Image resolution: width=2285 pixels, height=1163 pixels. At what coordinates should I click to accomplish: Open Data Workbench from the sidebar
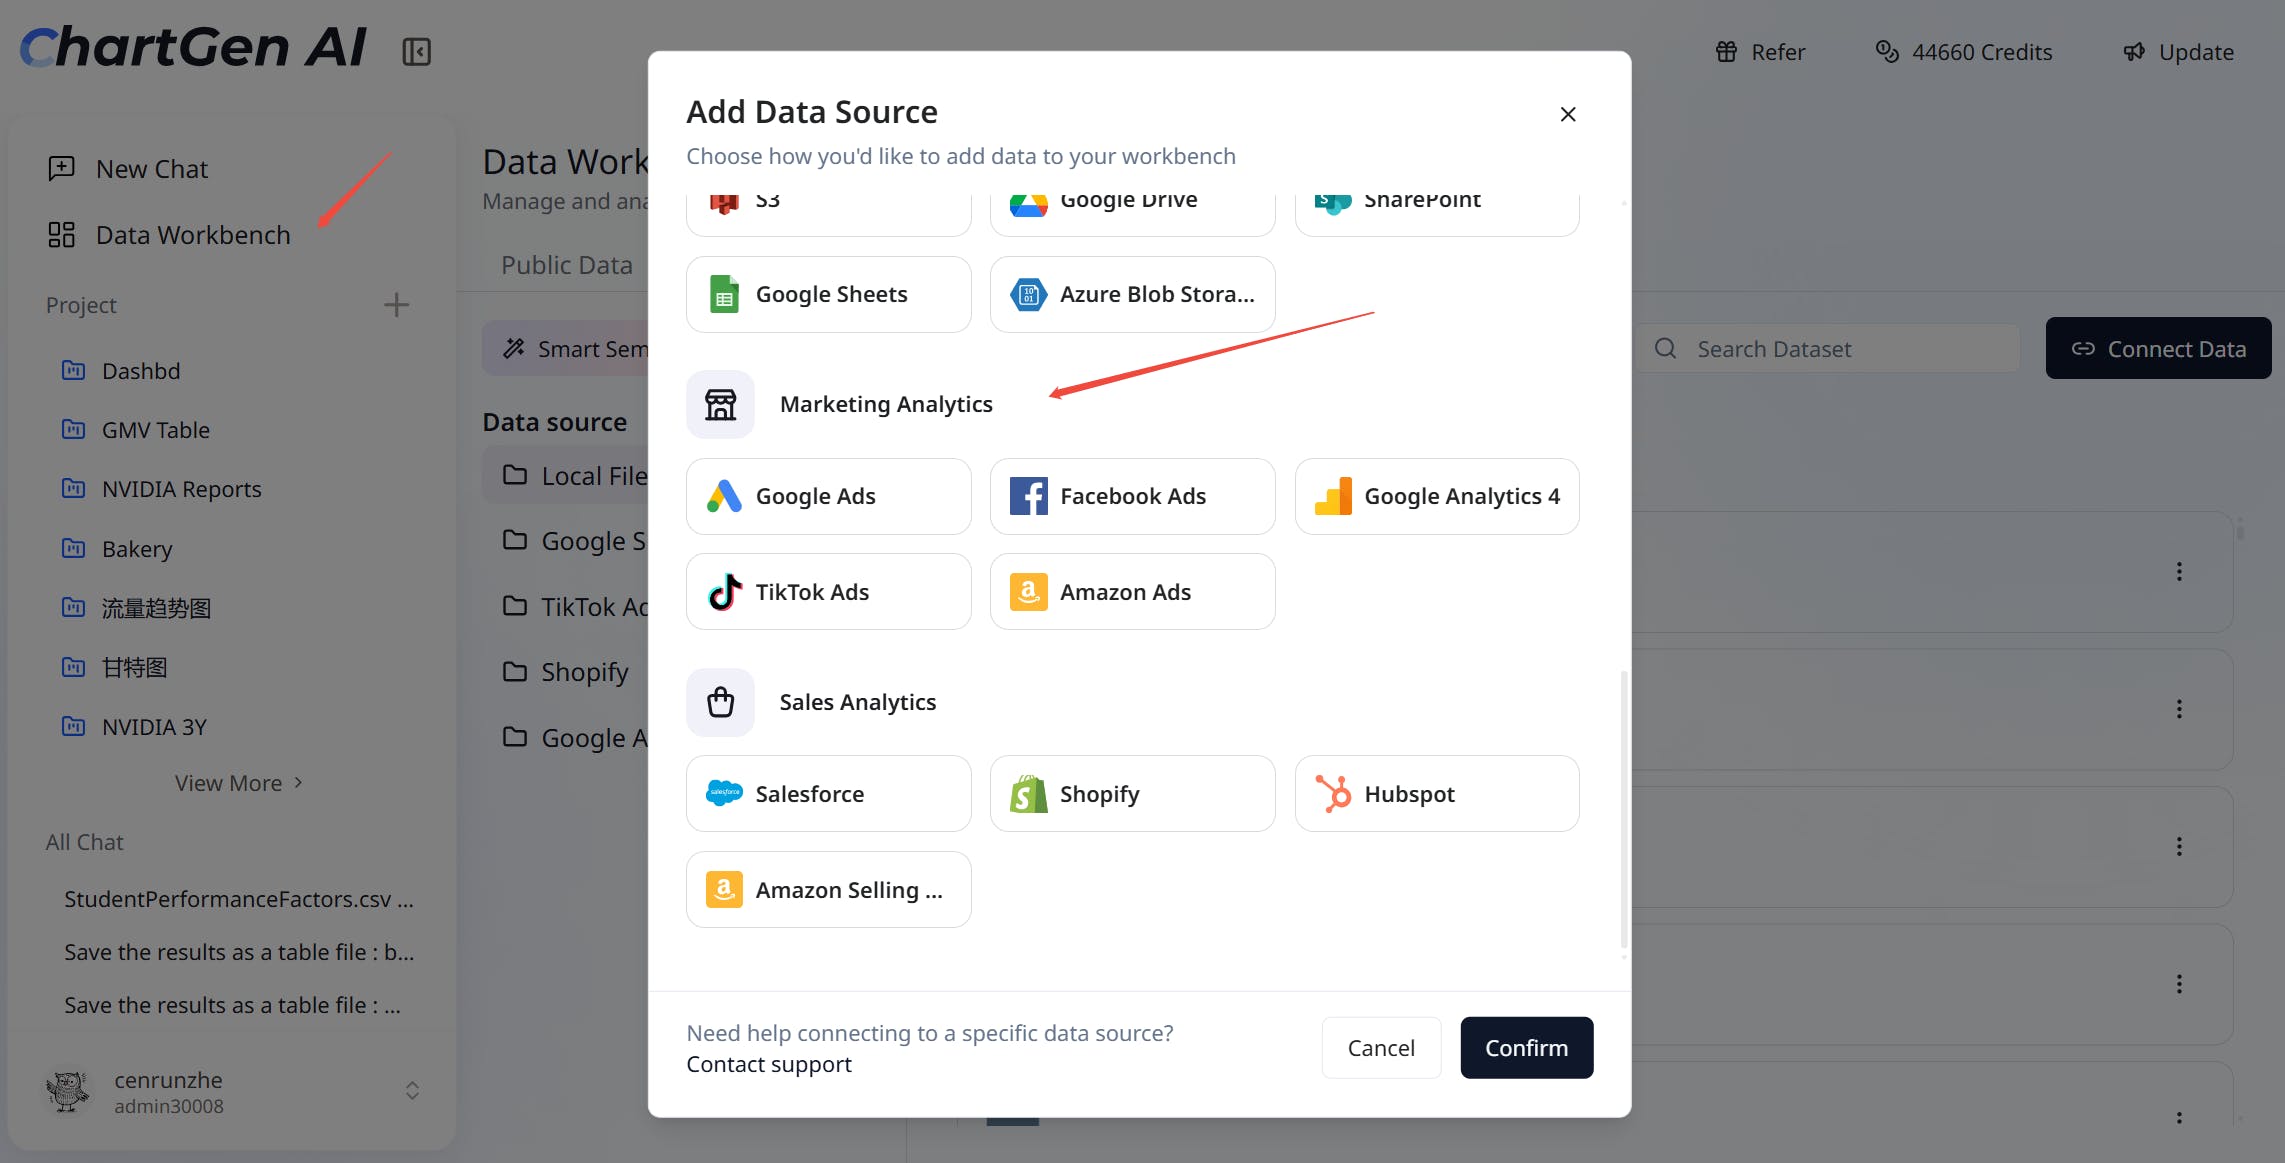pyautogui.click(x=193, y=235)
